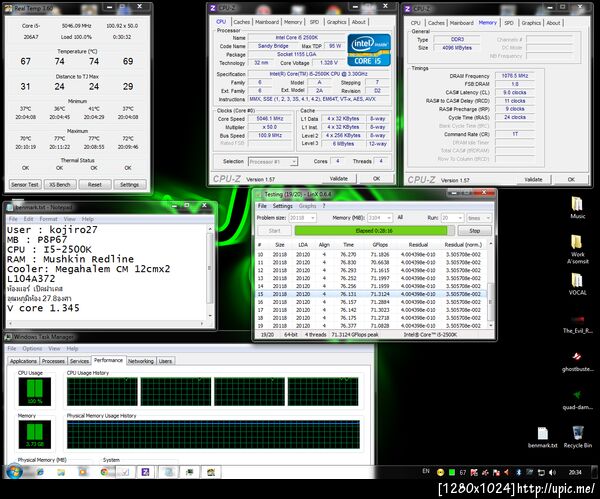Click Sensor Test in Real Temp
600x499 pixels.
(x=25, y=184)
